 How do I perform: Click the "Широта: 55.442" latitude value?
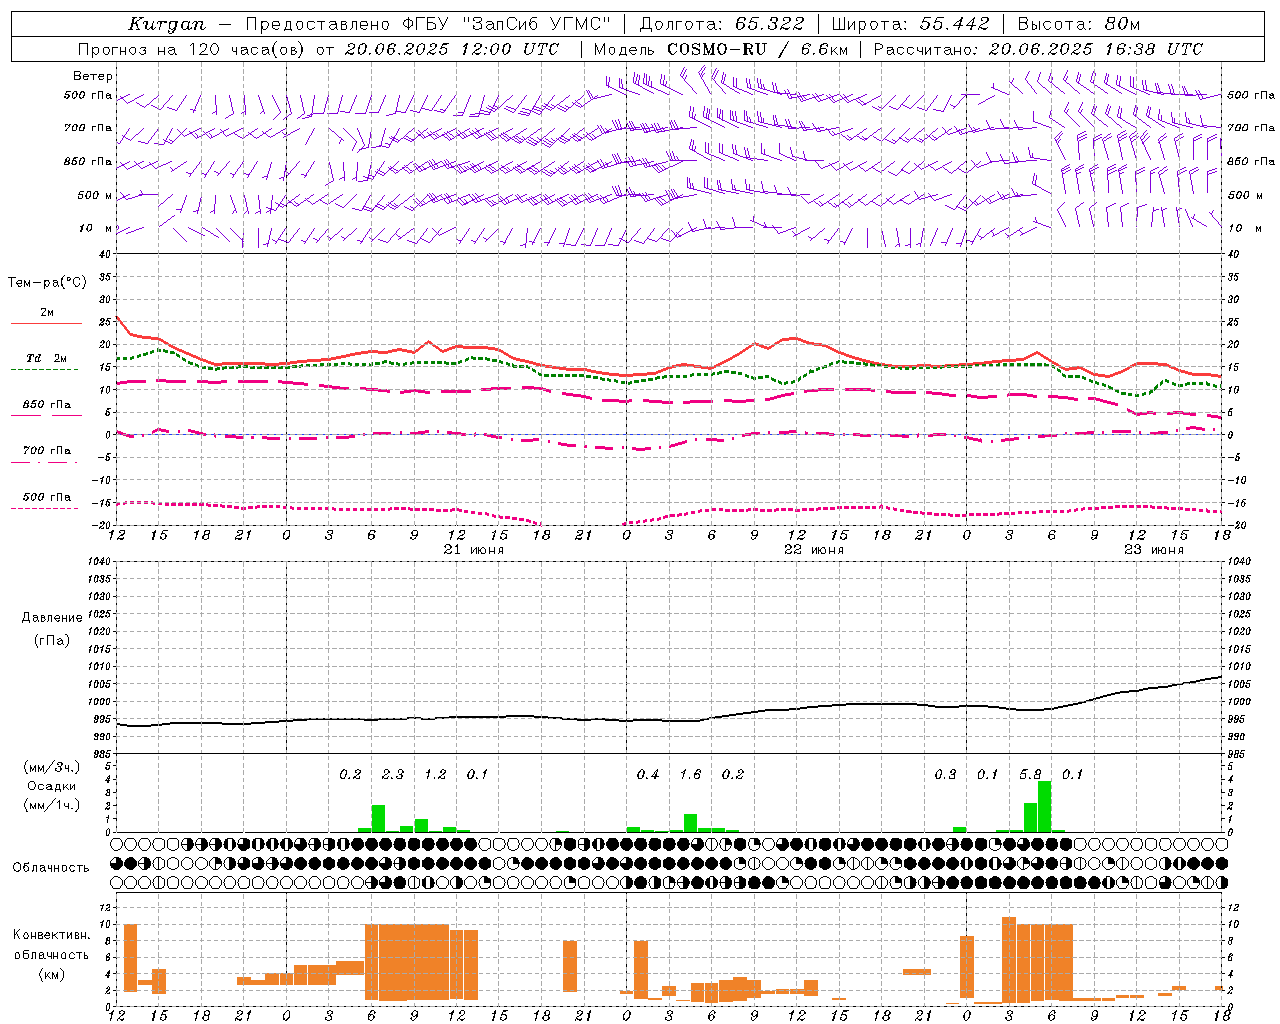(x=910, y=24)
